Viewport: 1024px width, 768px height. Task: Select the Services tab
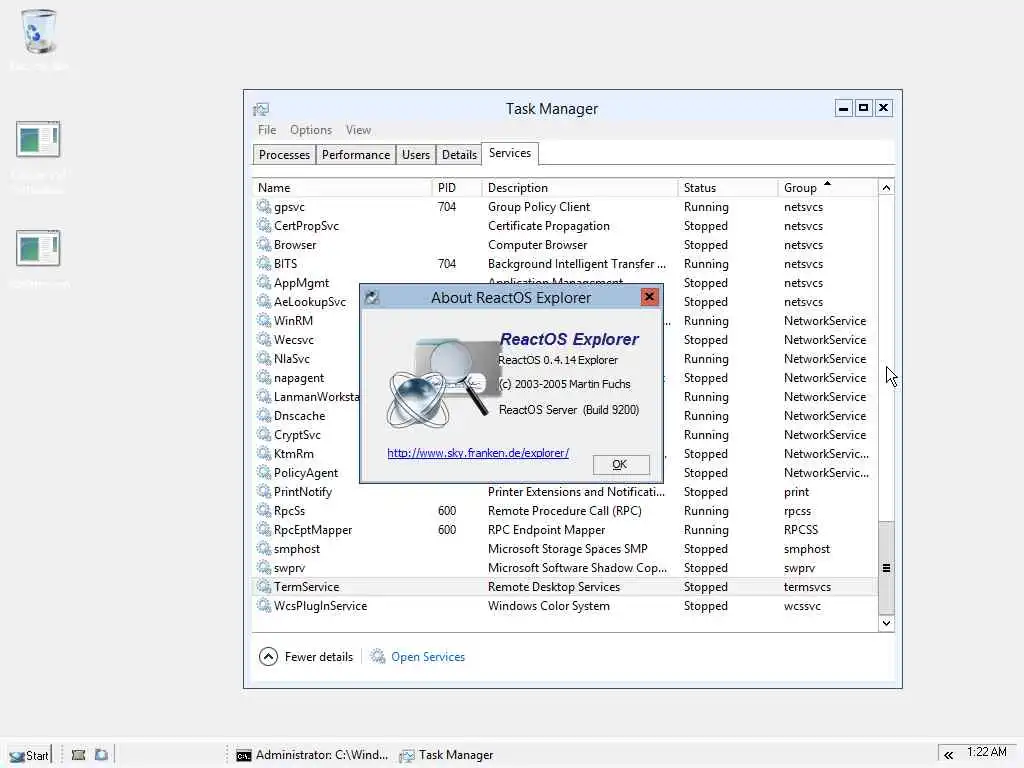pos(510,153)
